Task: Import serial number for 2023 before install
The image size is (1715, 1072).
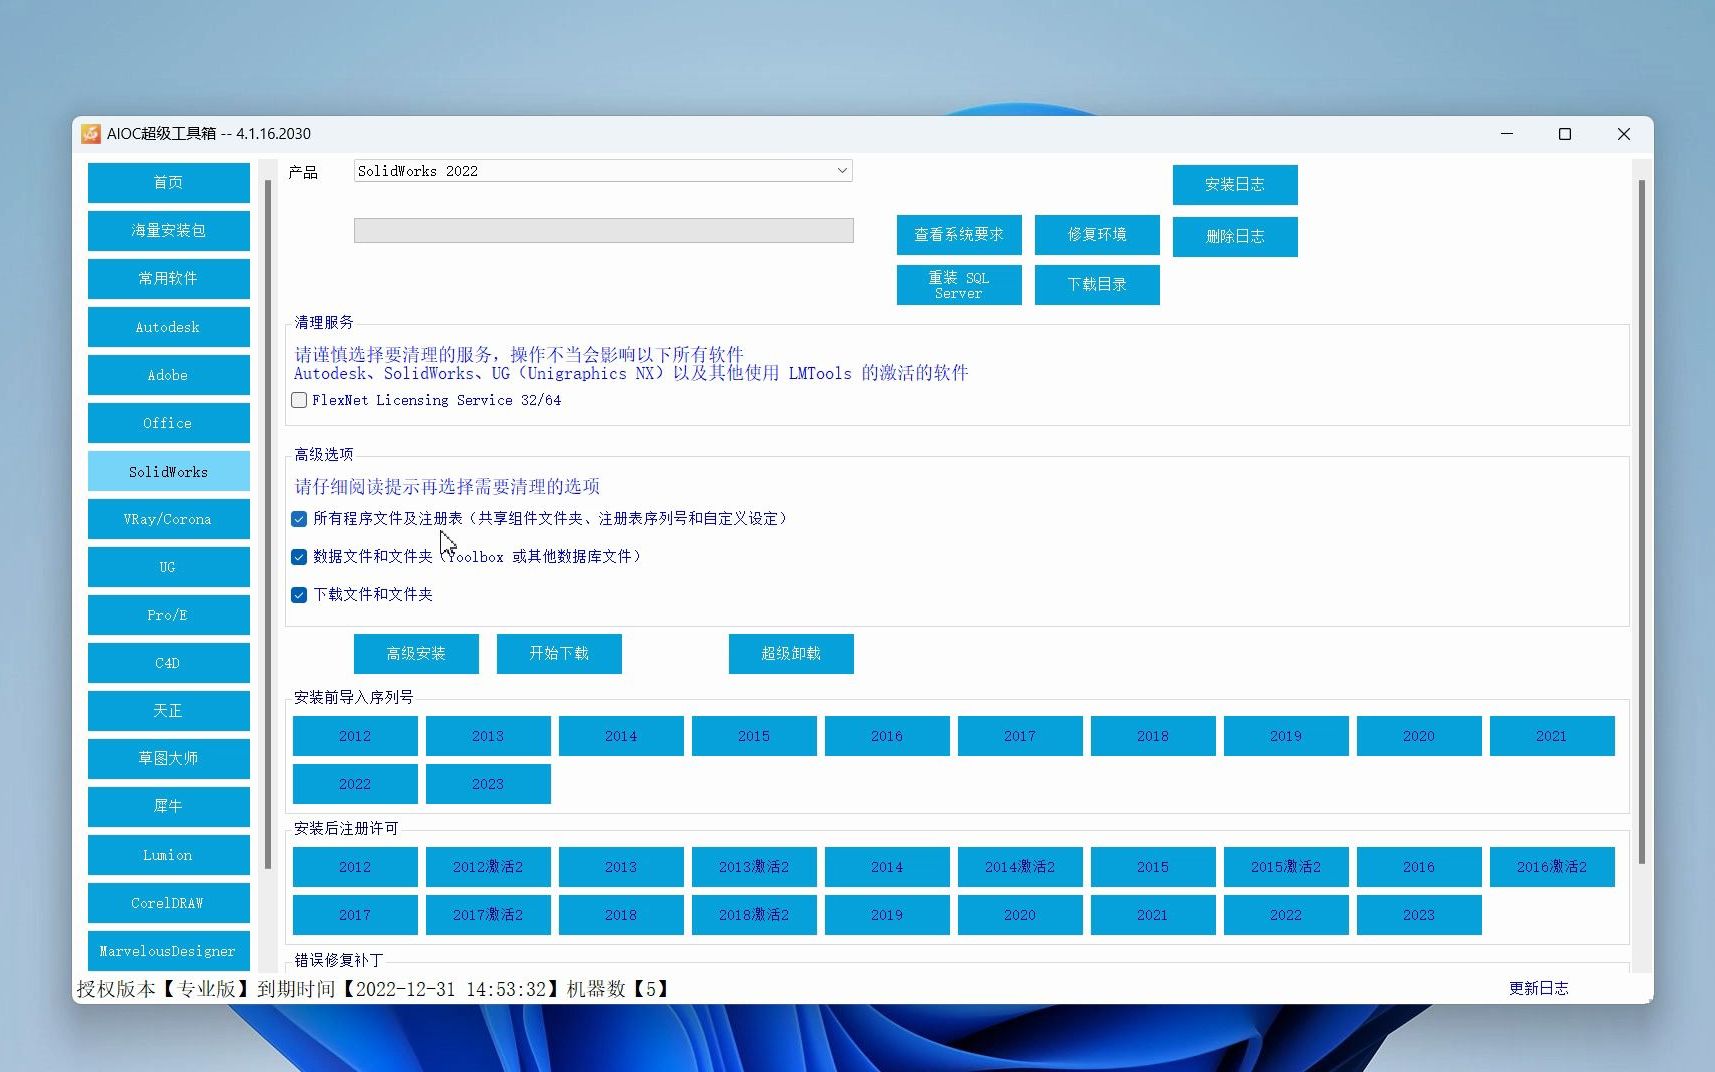Action: [x=488, y=784]
